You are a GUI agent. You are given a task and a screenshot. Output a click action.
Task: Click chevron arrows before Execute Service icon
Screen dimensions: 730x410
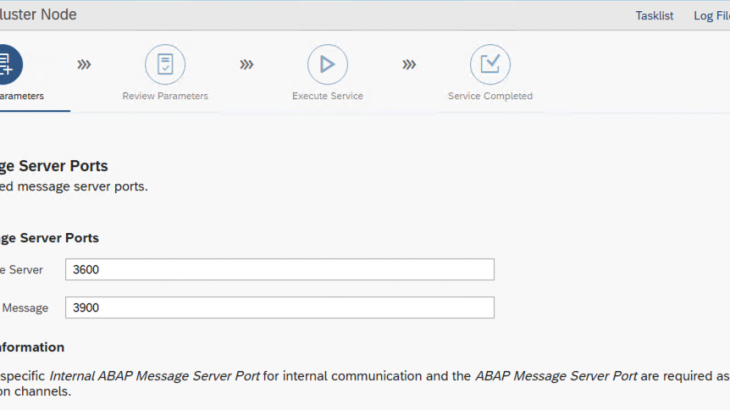(x=246, y=64)
